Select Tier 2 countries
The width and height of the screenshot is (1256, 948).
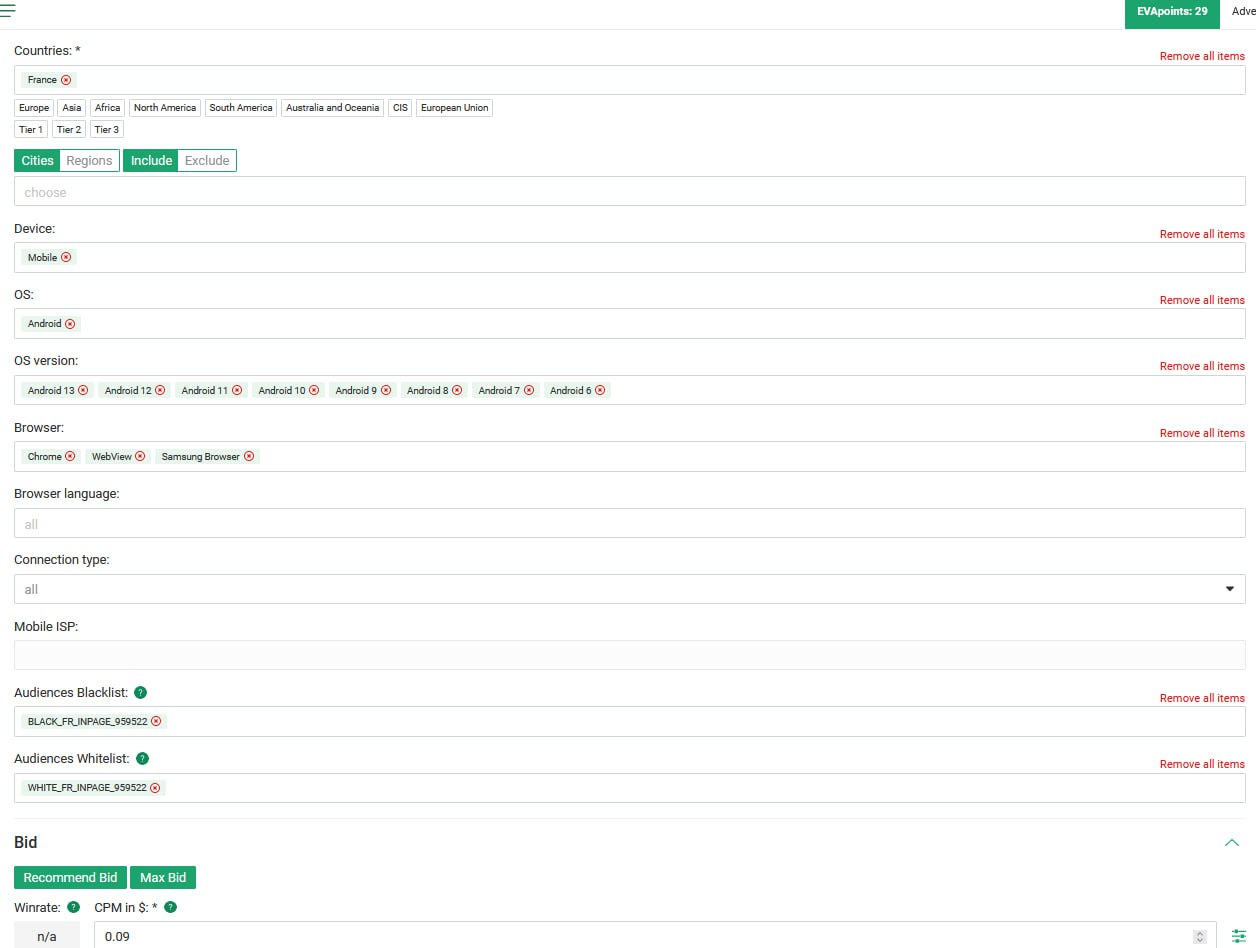click(x=69, y=130)
